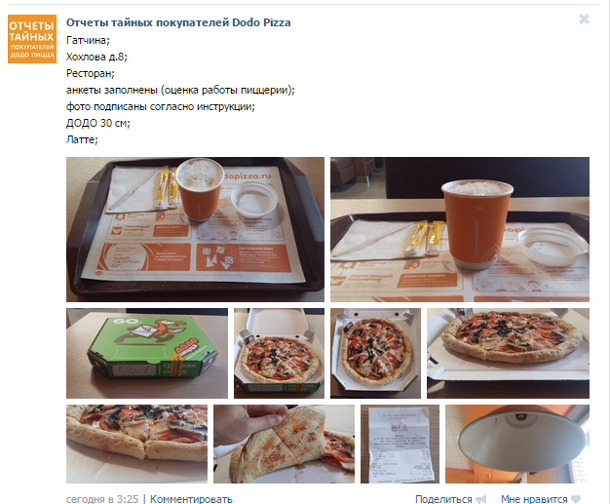Click the Мне нравится button
Viewport: 610px width, 504px height.
pos(534,499)
